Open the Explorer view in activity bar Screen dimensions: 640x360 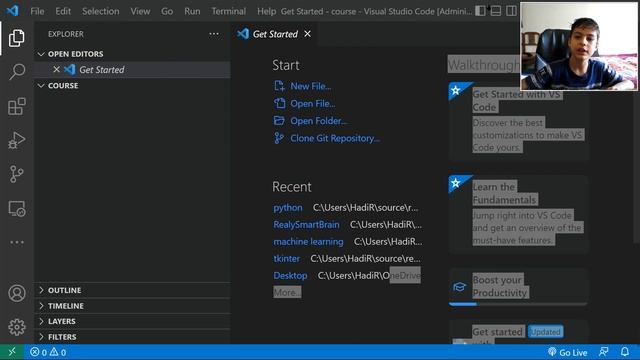[16, 38]
